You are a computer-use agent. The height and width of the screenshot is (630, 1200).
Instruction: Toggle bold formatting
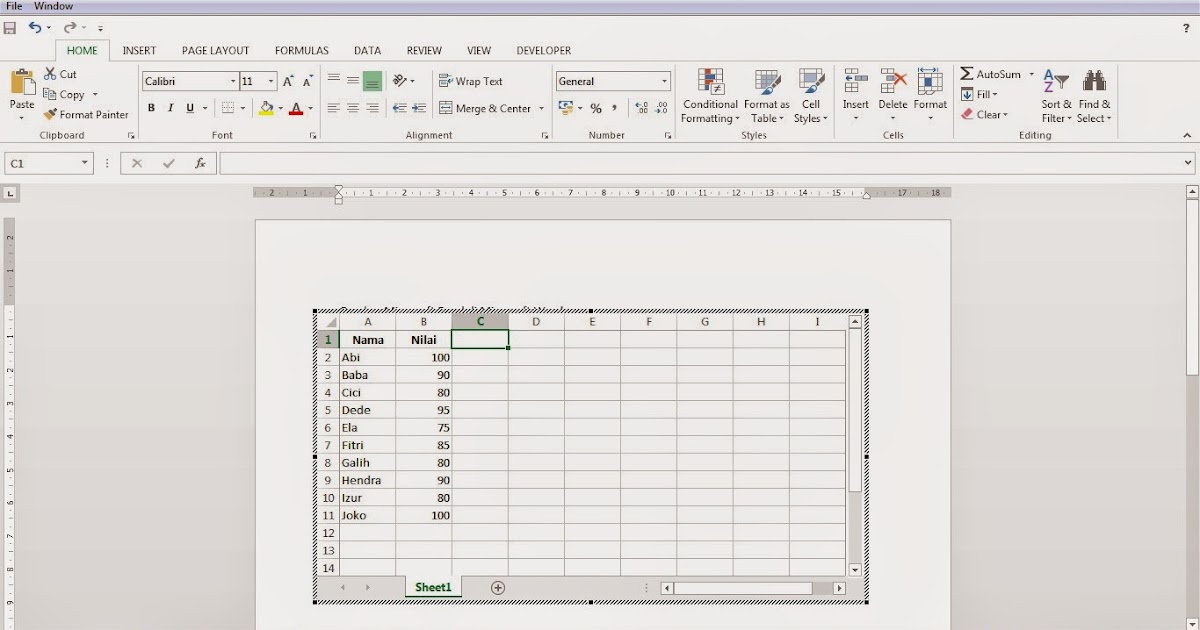pos(151,107)
